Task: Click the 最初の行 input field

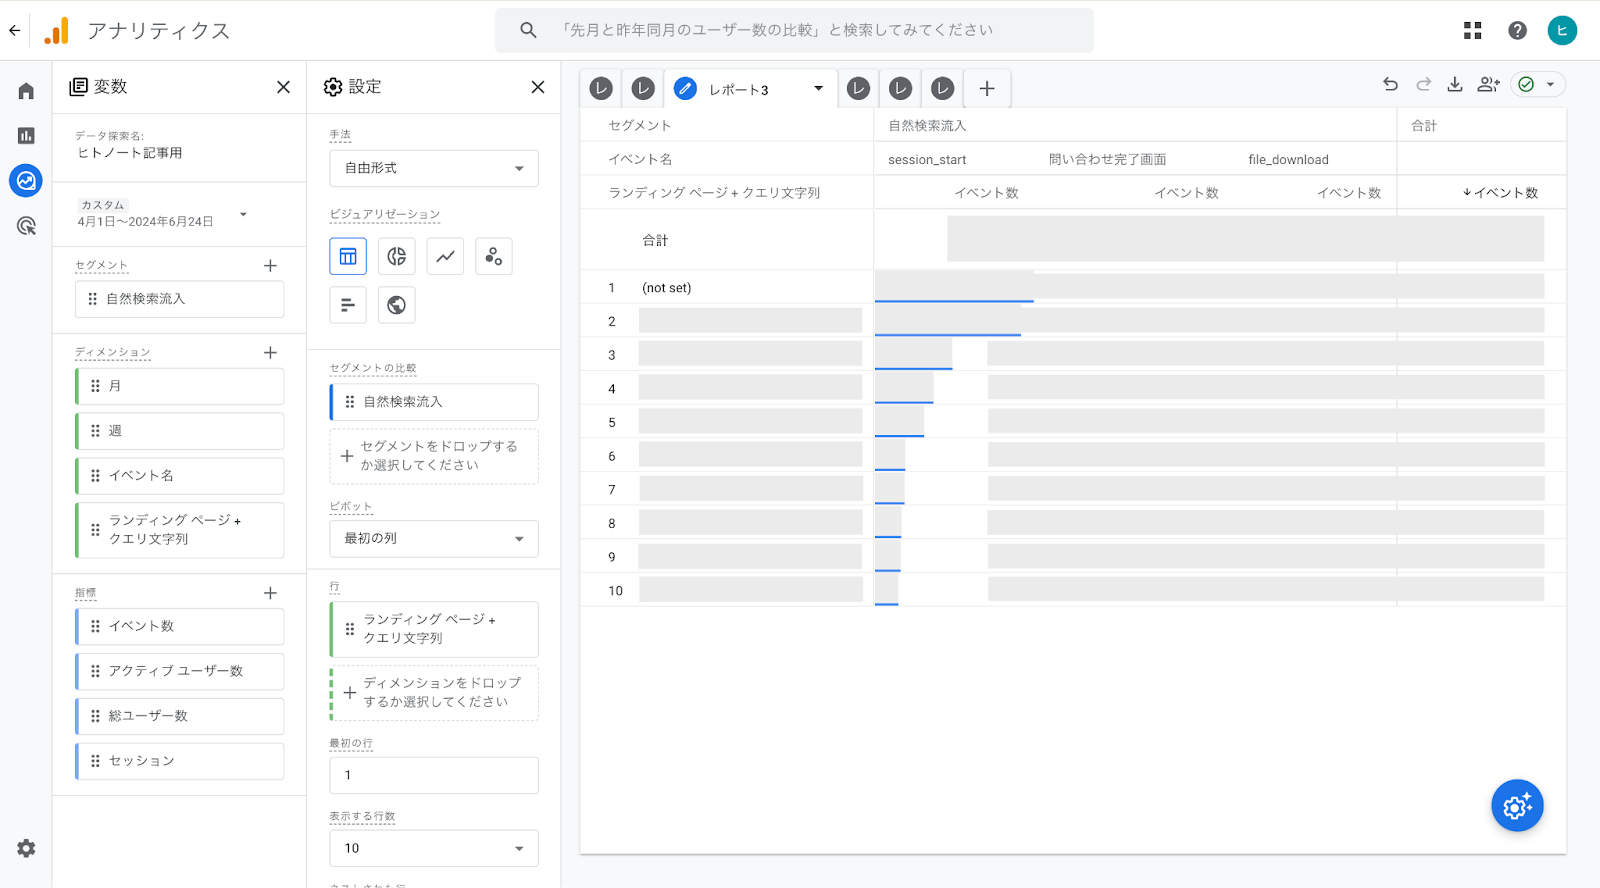Action: [434, 775]
